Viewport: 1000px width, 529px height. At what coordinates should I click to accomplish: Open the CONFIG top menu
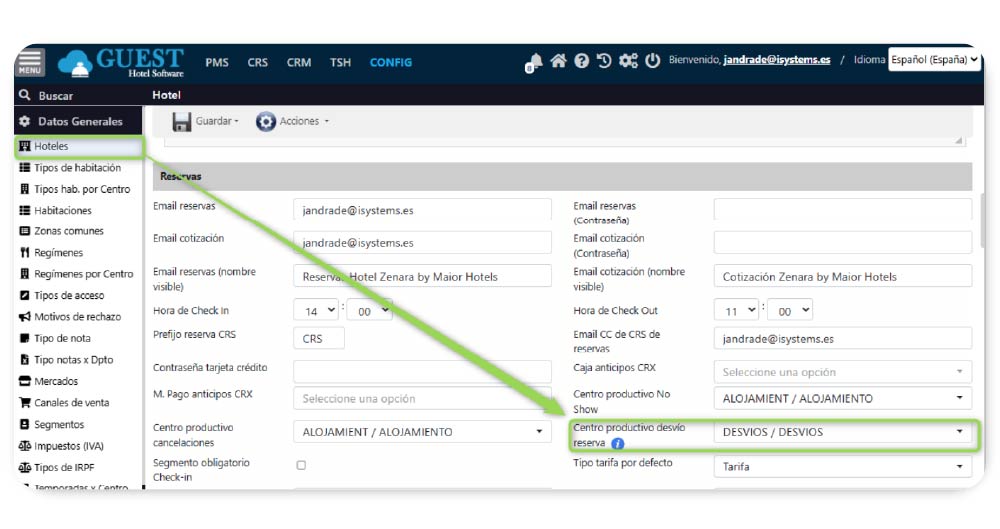click(x=390, y=62)
